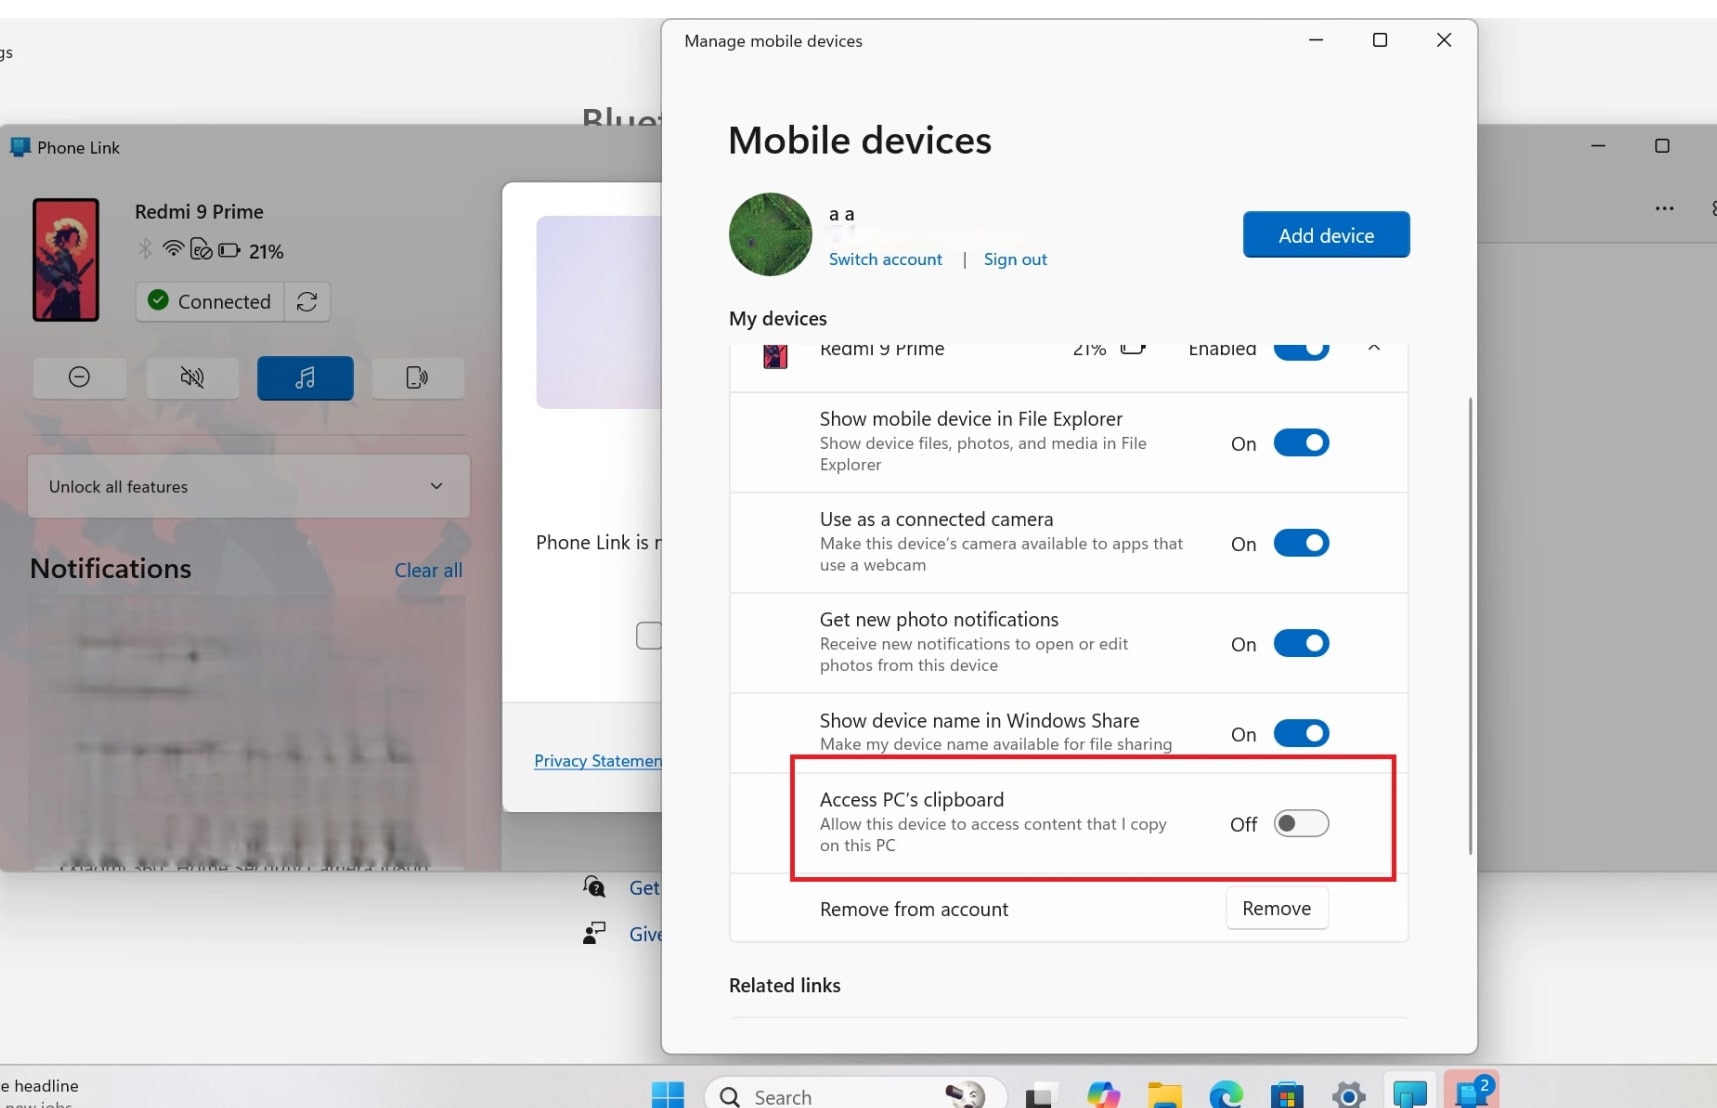The image size is (1717, 1108).
Task: Click the Sign out link
Action: [x=1015, y=259]
